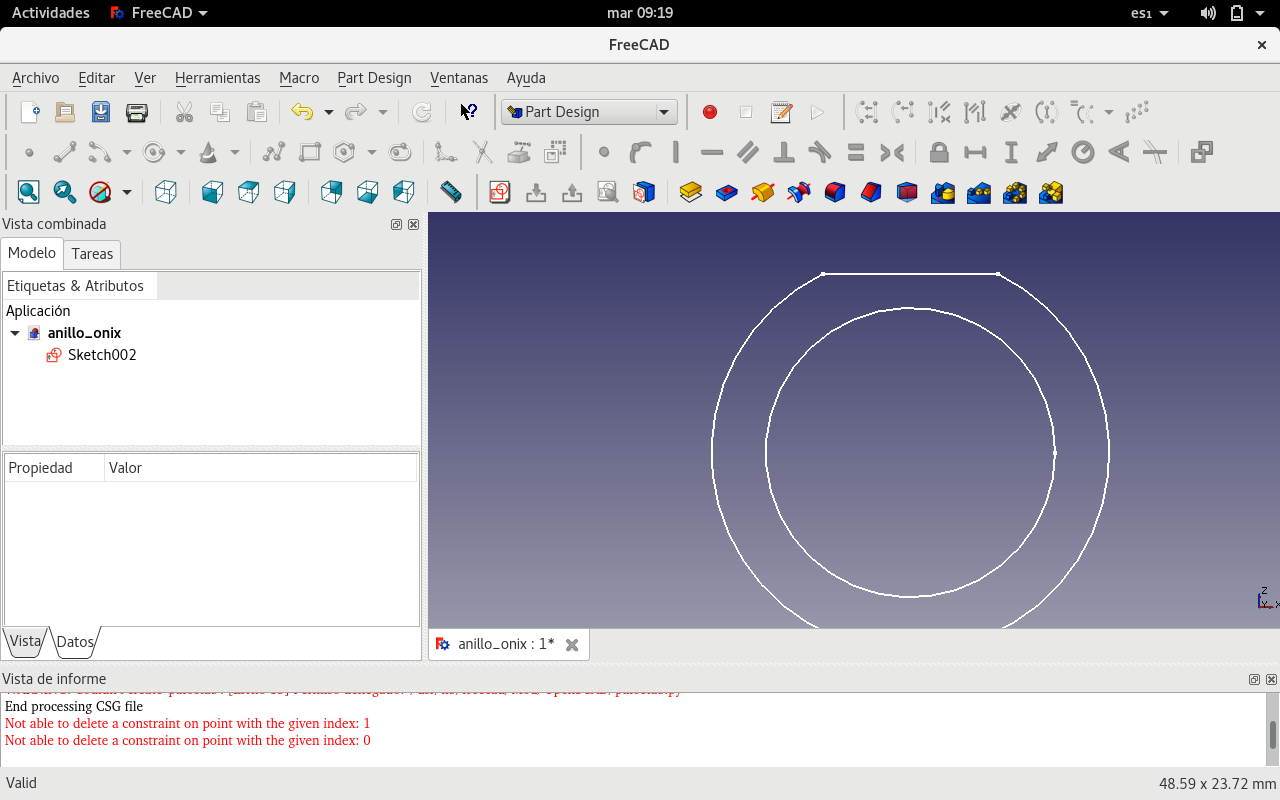
Task: Click the Etiquetas & Atributos column header
Action: coord(80,286)
